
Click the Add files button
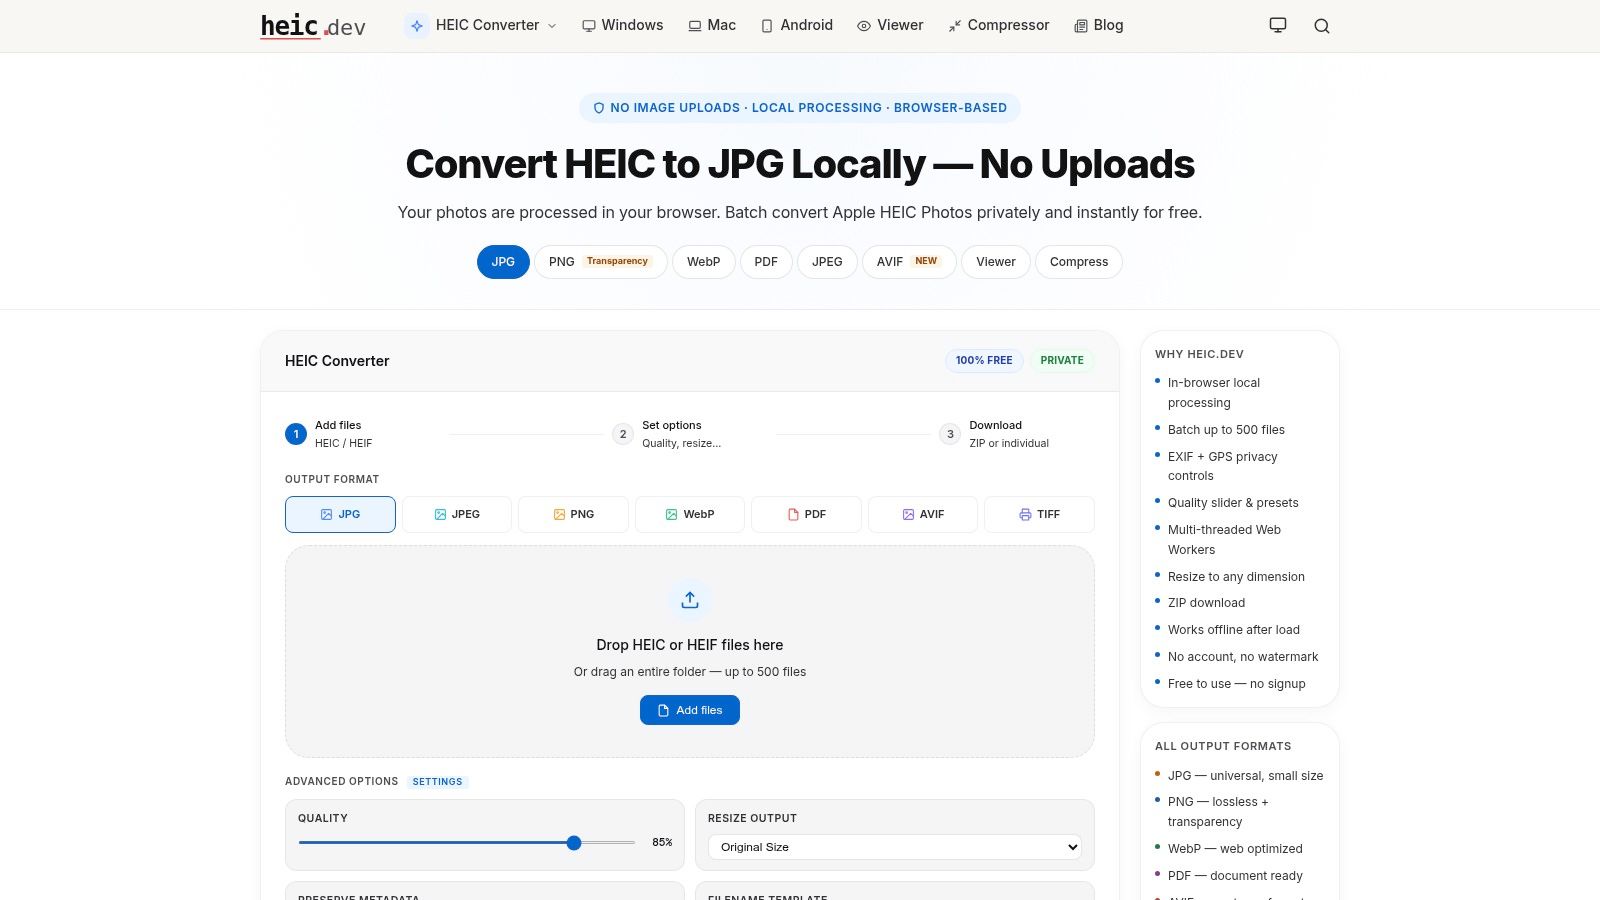tap(690, 710)
